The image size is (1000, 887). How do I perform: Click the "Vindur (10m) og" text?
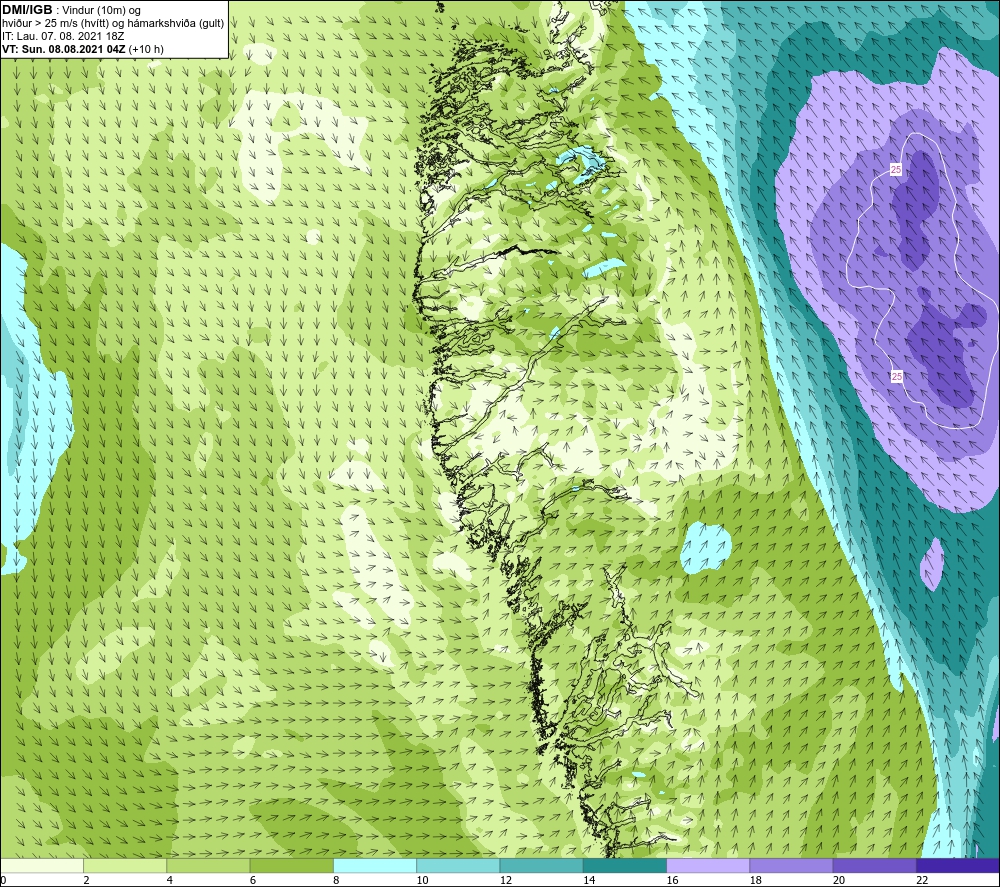101,11
